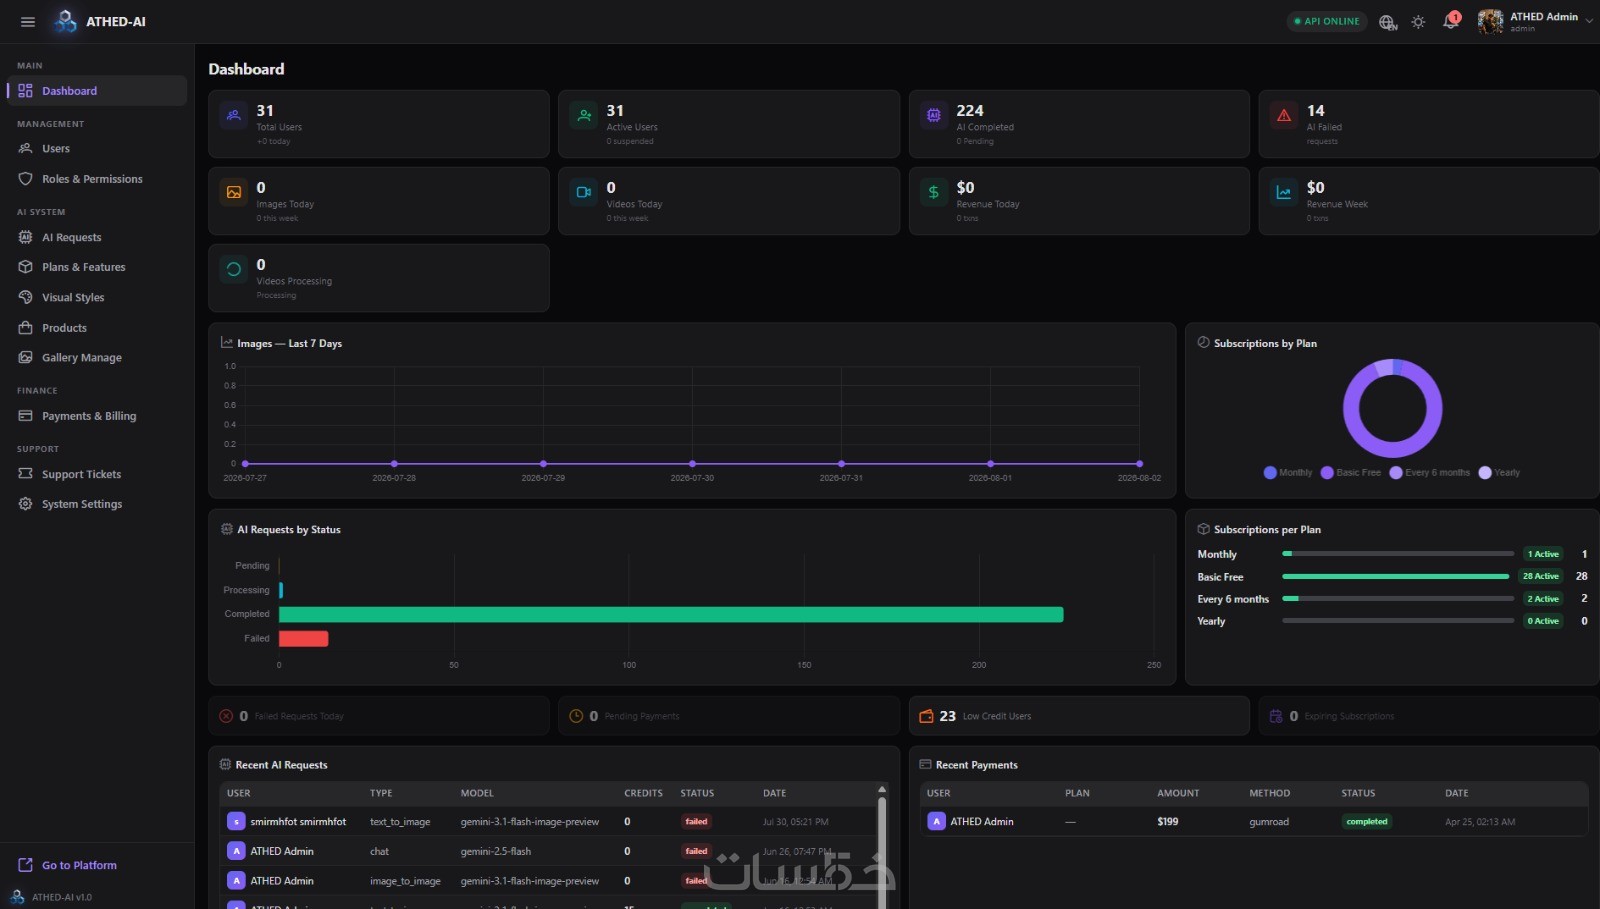
Task: Click the Videos Today camera icon
Action: pyautogui.click(x=584, y=192)
